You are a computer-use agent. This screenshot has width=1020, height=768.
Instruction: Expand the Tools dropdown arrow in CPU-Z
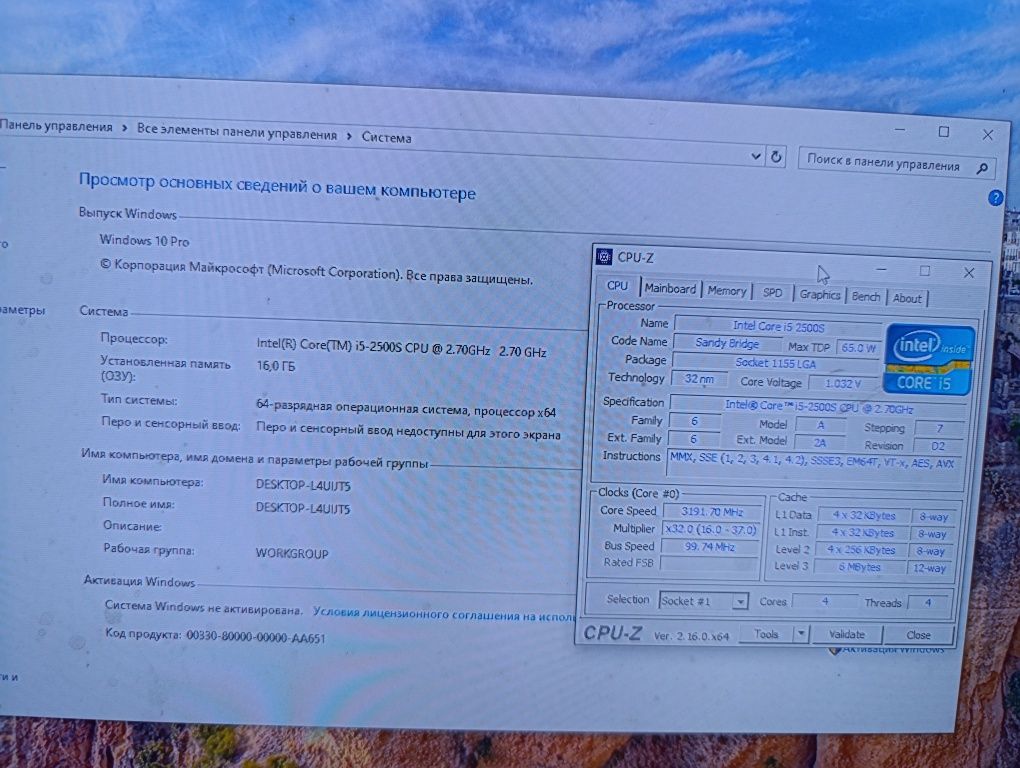801,634
